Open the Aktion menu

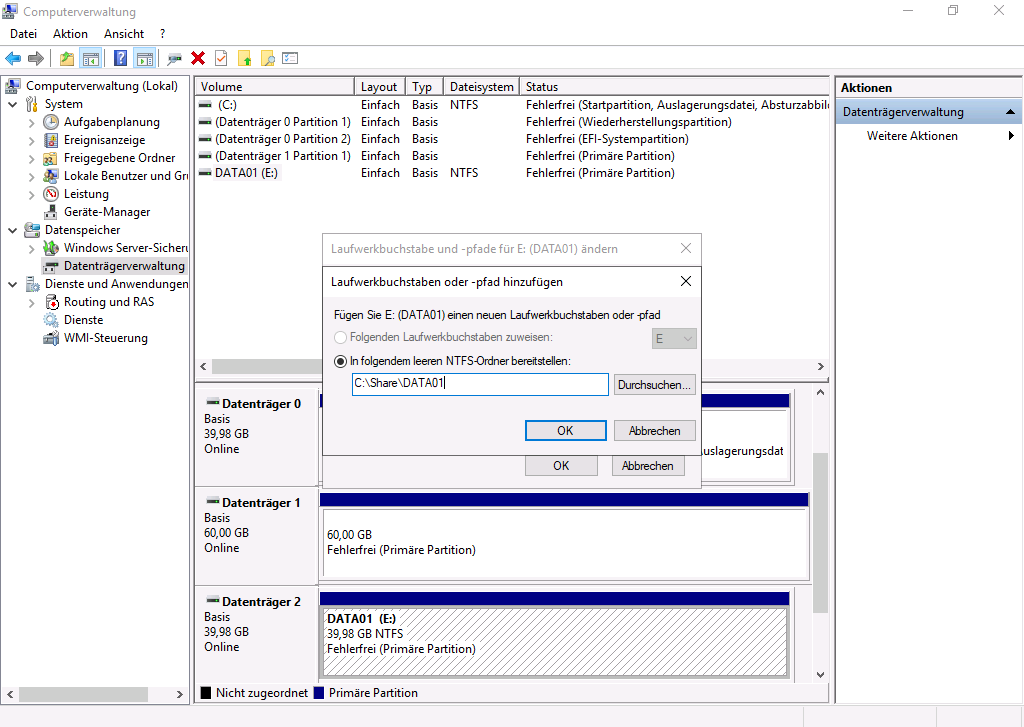point(70,34)
